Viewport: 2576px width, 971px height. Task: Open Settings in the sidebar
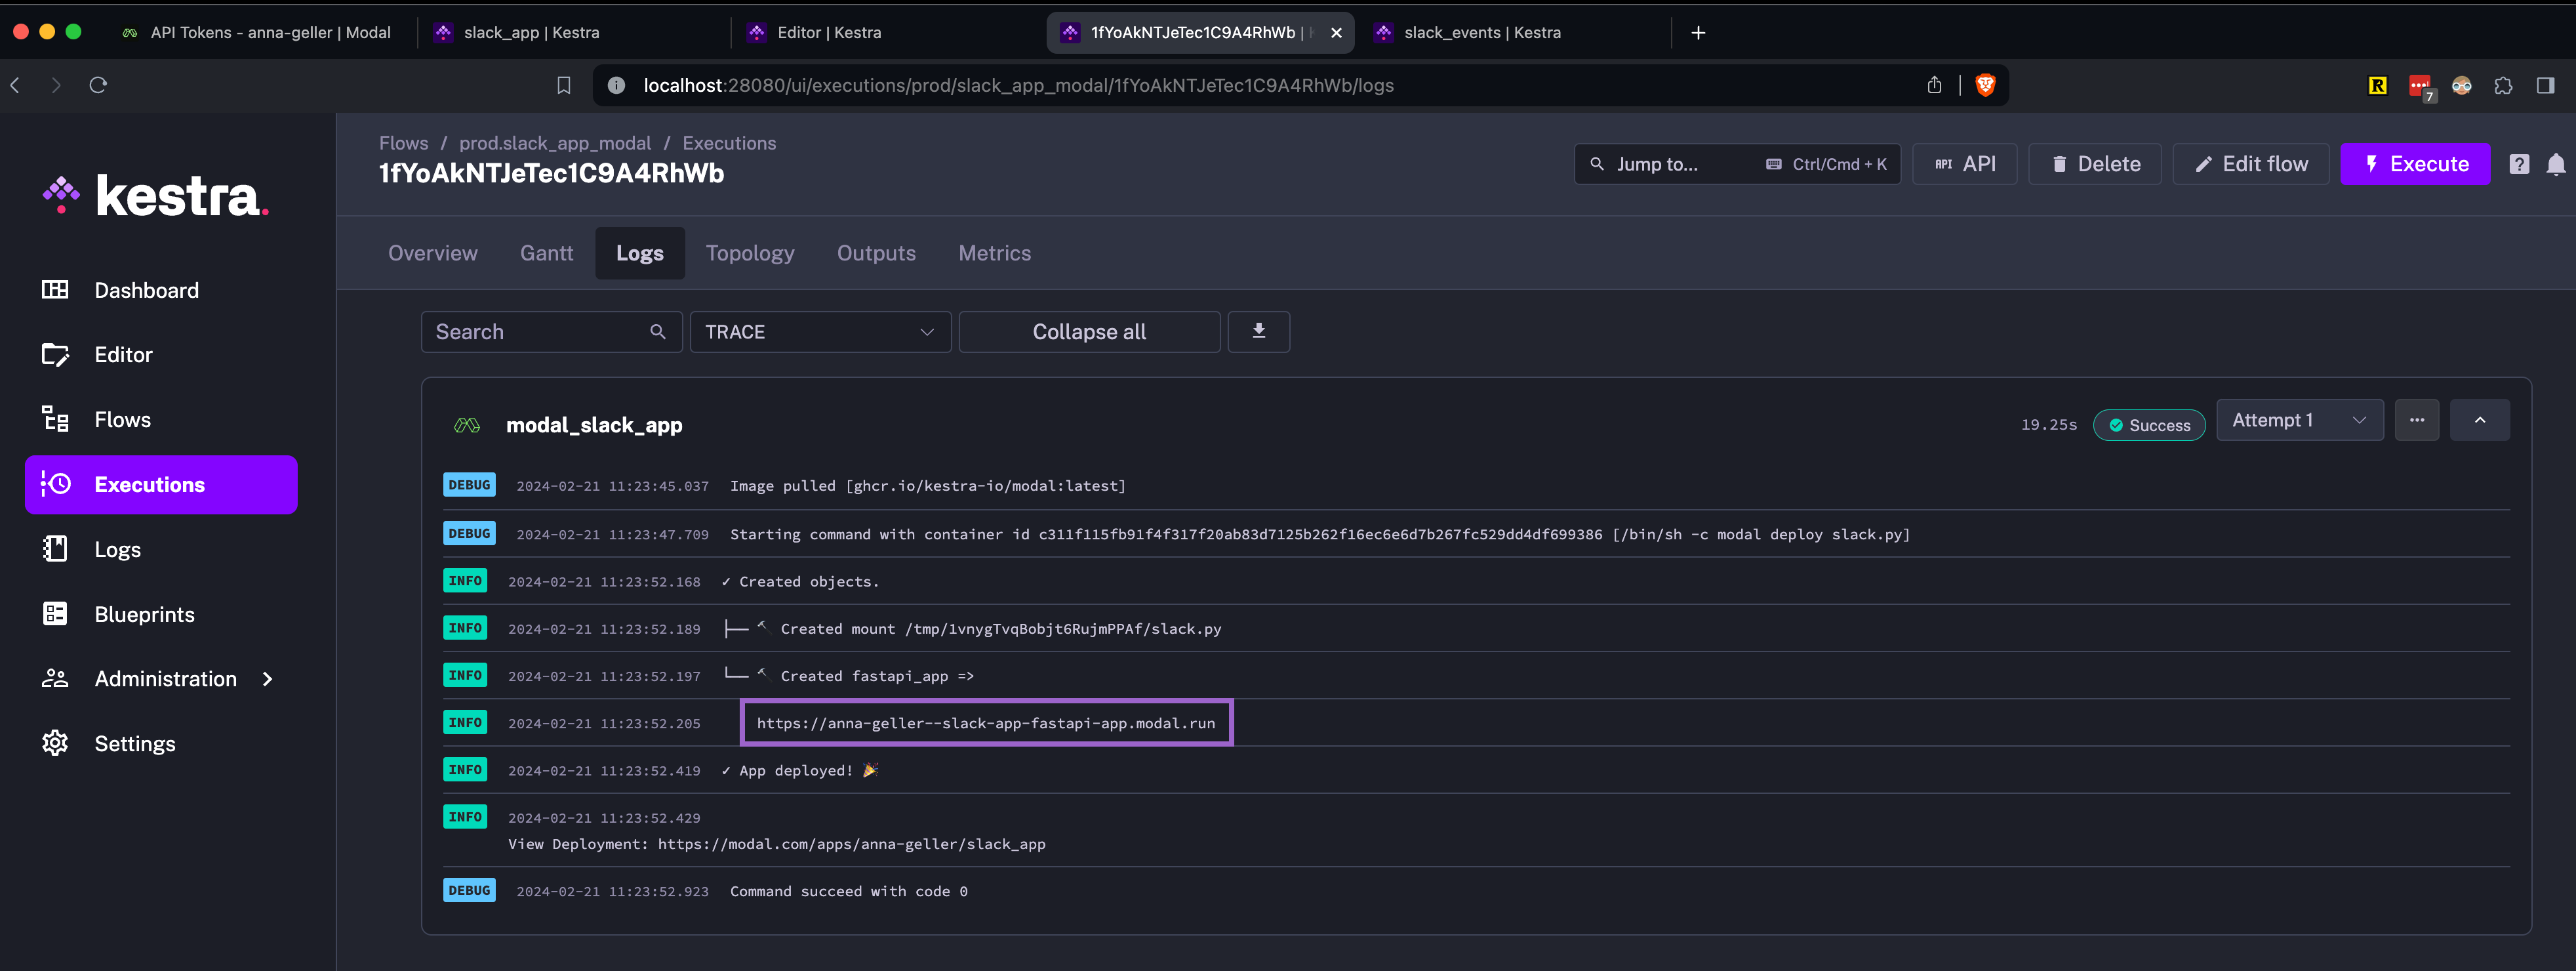[x=134, y=743]
